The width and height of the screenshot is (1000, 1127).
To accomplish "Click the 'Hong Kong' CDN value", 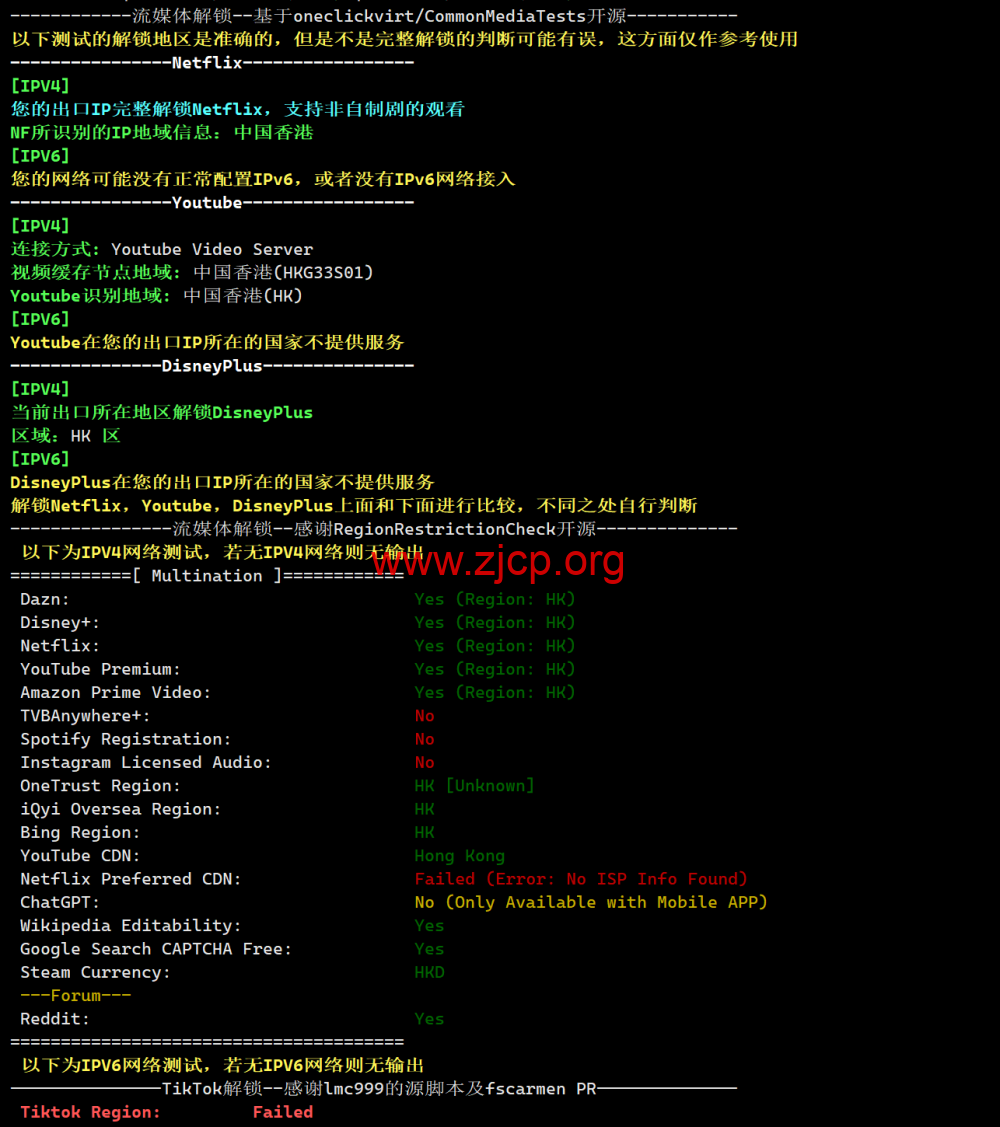I will (459, 856).
